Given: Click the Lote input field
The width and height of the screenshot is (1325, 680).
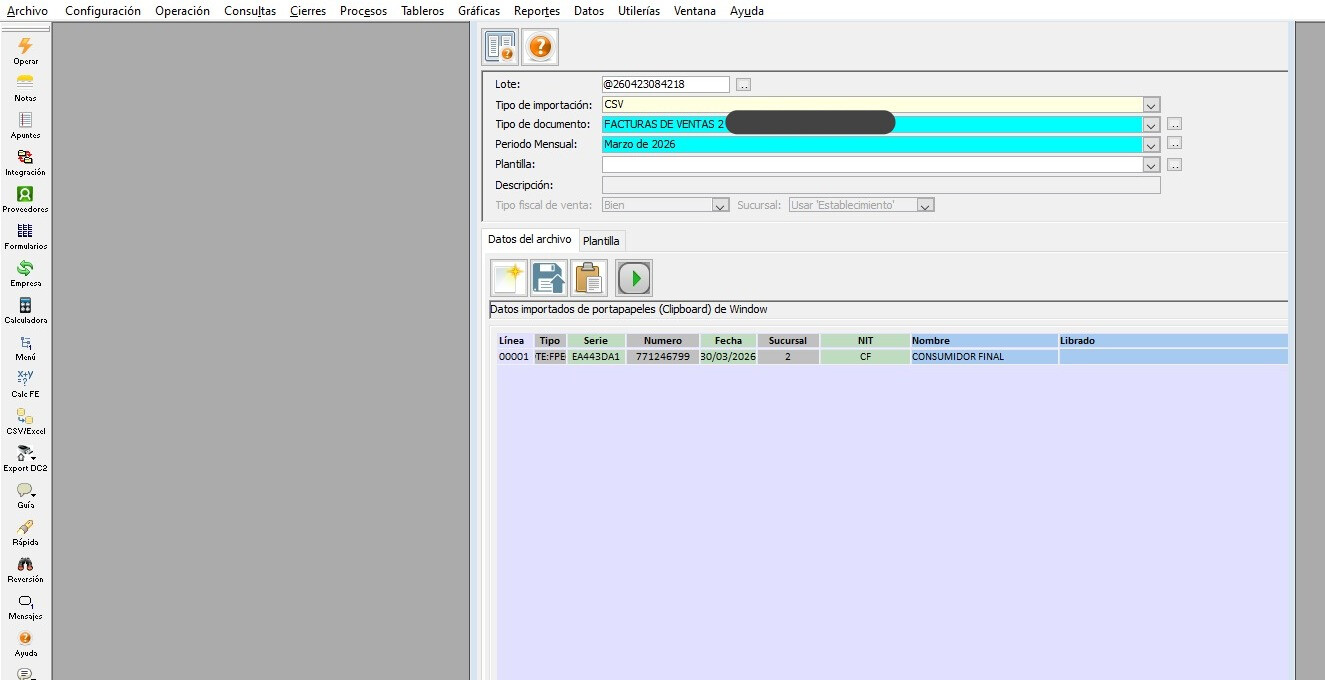Looking at the screenshot, I should 665,85.
